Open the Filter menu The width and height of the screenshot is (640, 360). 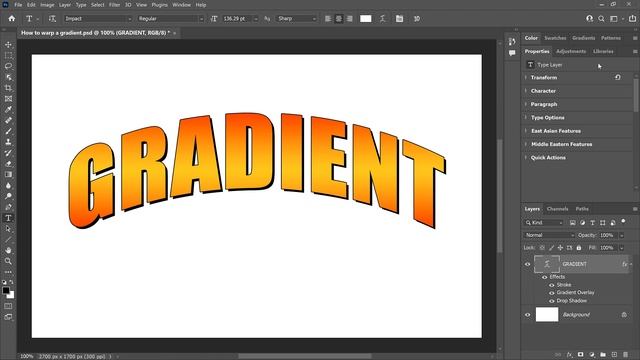coord(114,5)
